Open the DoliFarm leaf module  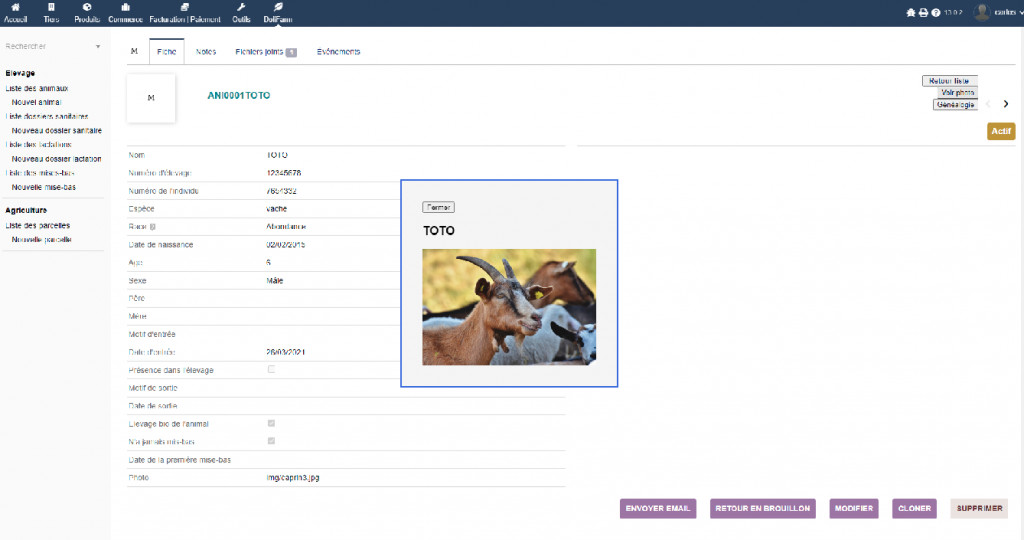tap(278, 13)
